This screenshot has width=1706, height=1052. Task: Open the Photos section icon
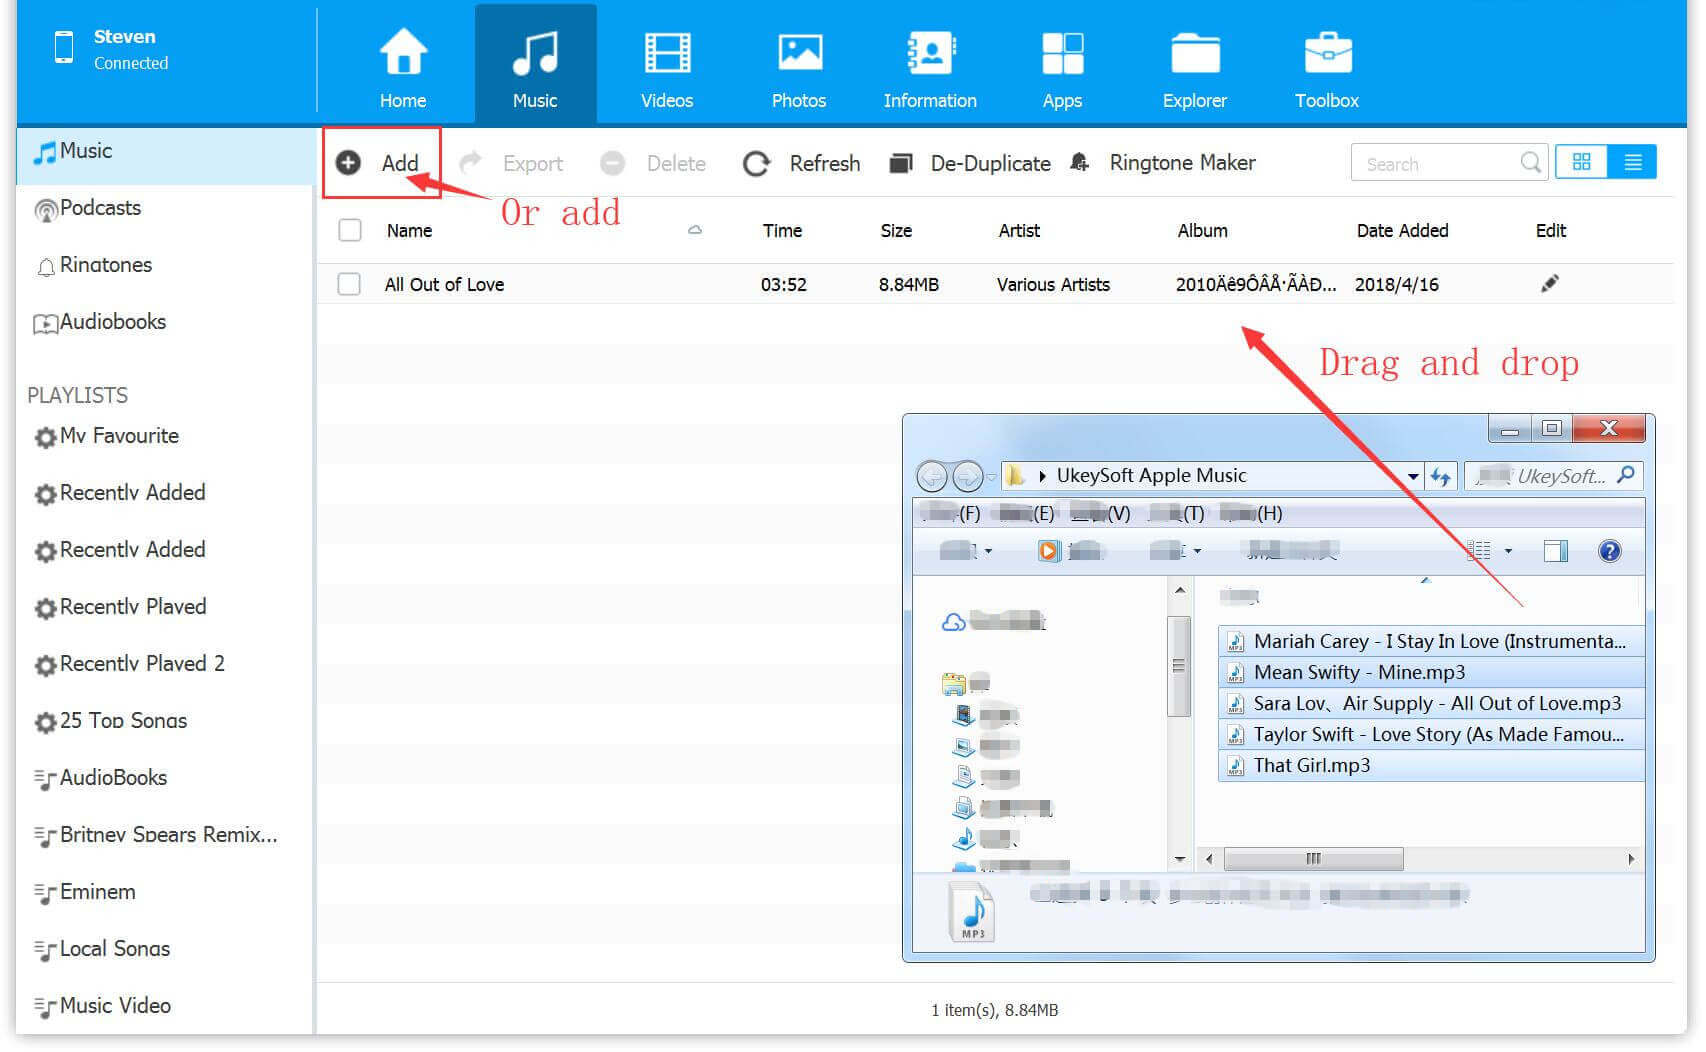click(x=799, y=53)
